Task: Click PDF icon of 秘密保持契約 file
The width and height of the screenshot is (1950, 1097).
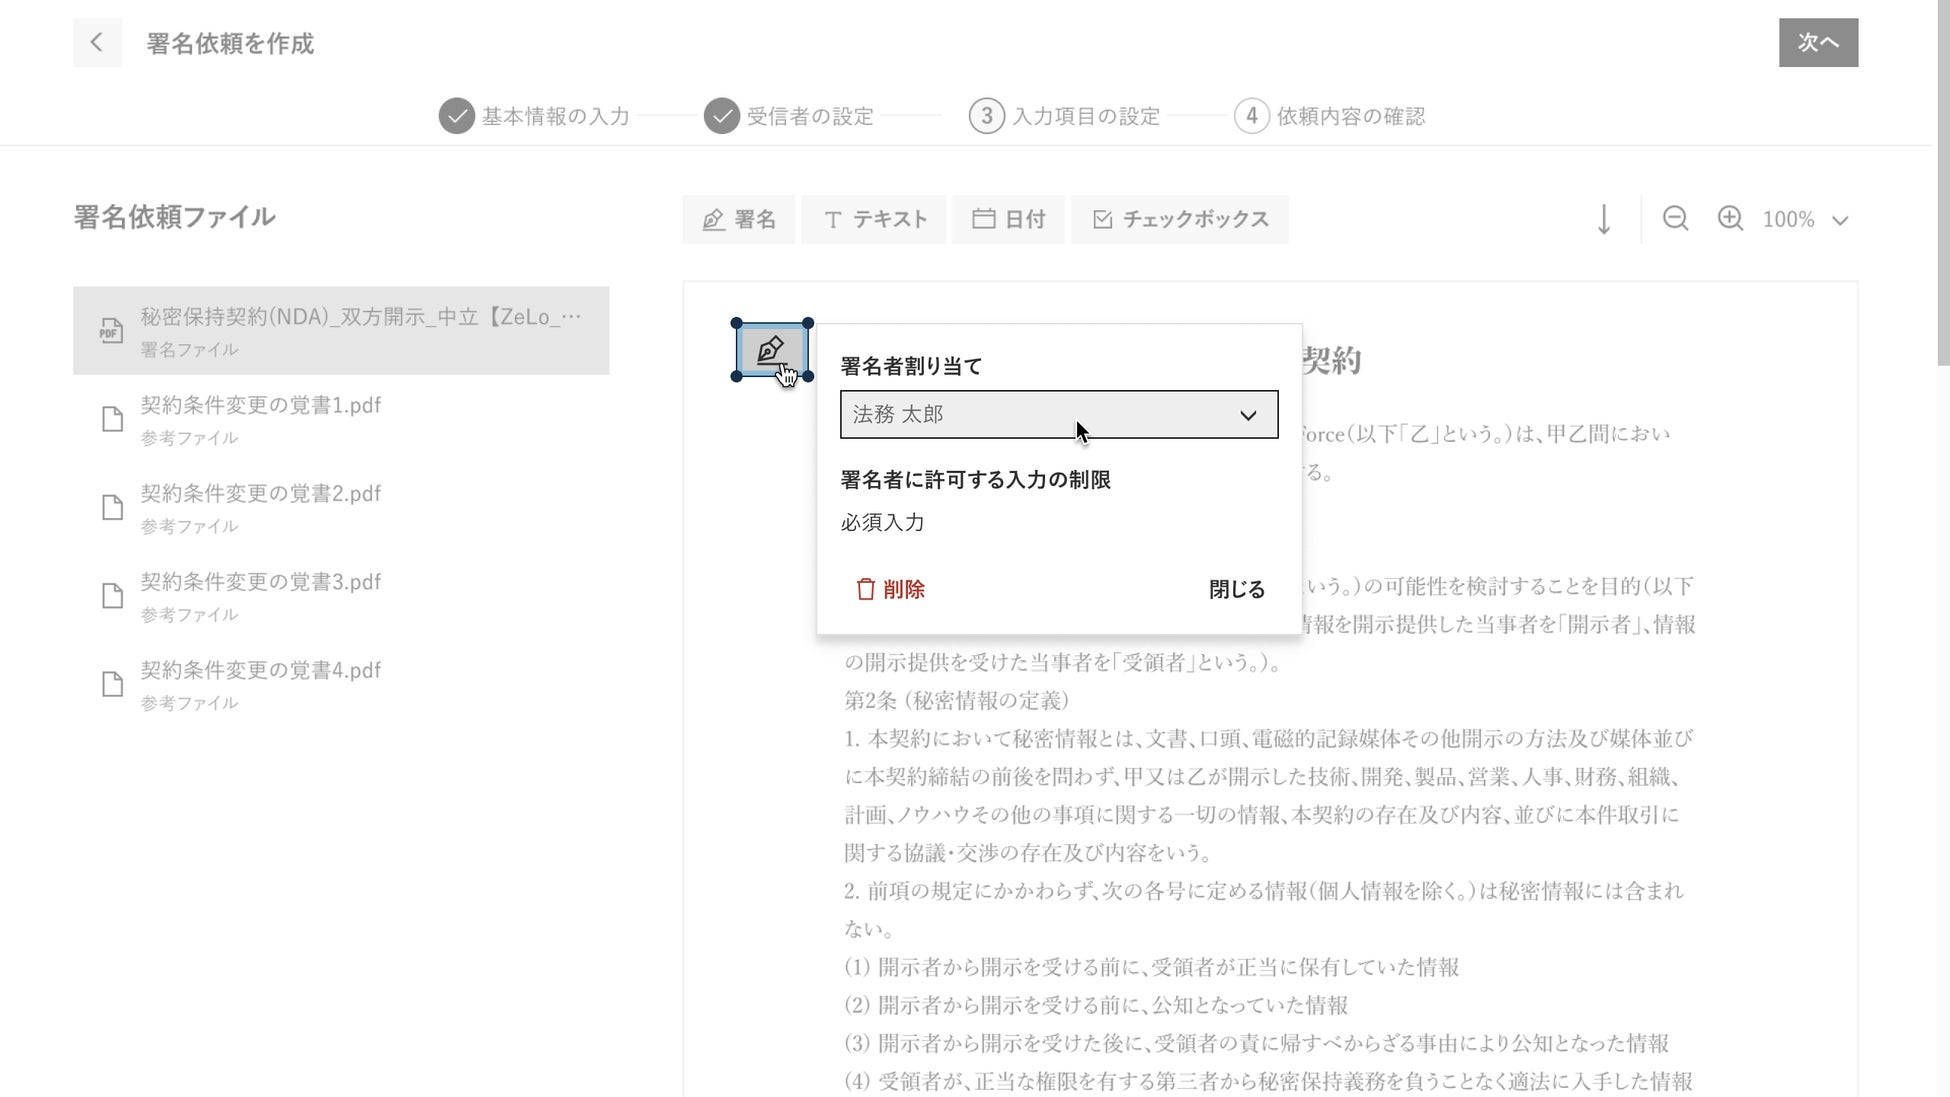Action: (111, 331)
